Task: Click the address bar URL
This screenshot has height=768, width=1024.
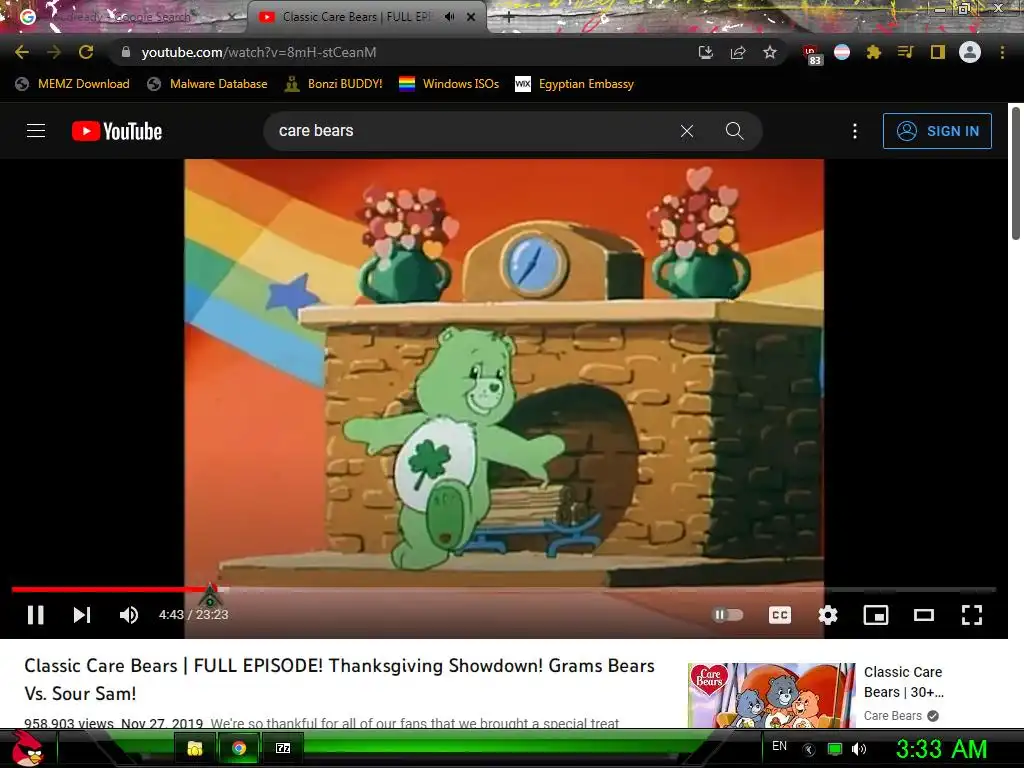Action: coord(259,52)
